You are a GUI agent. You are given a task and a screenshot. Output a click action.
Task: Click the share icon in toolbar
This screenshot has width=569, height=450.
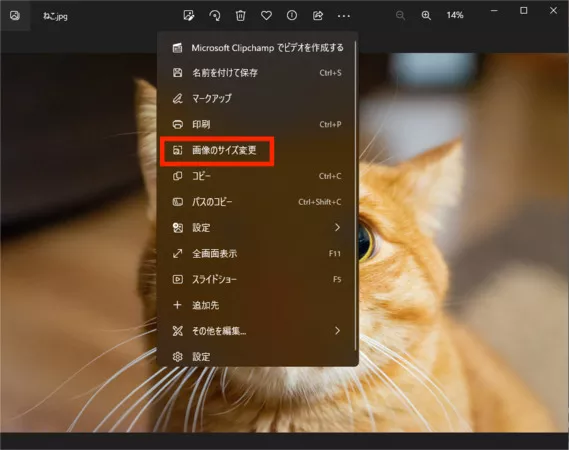coord(318,16)
